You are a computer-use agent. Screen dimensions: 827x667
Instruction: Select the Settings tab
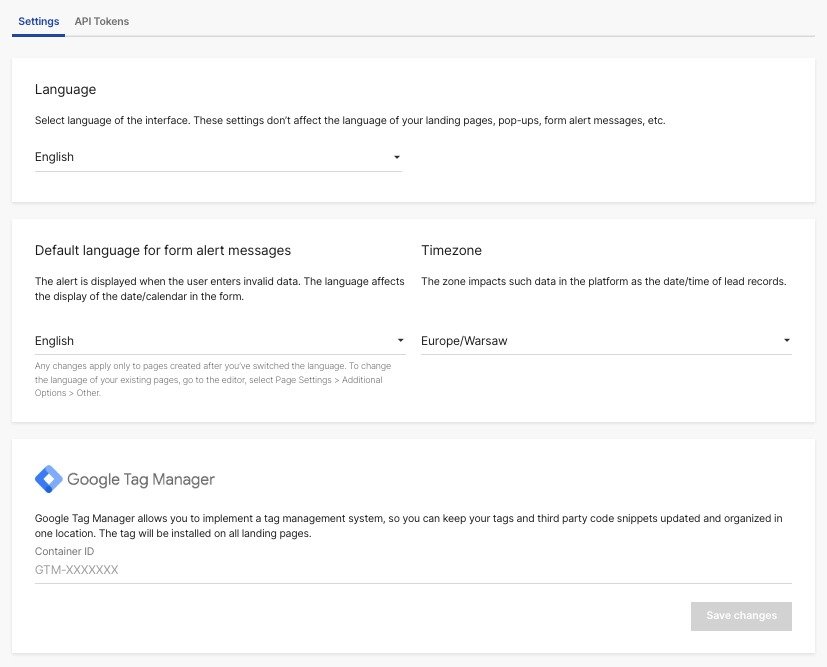click(x=38, y=20)
